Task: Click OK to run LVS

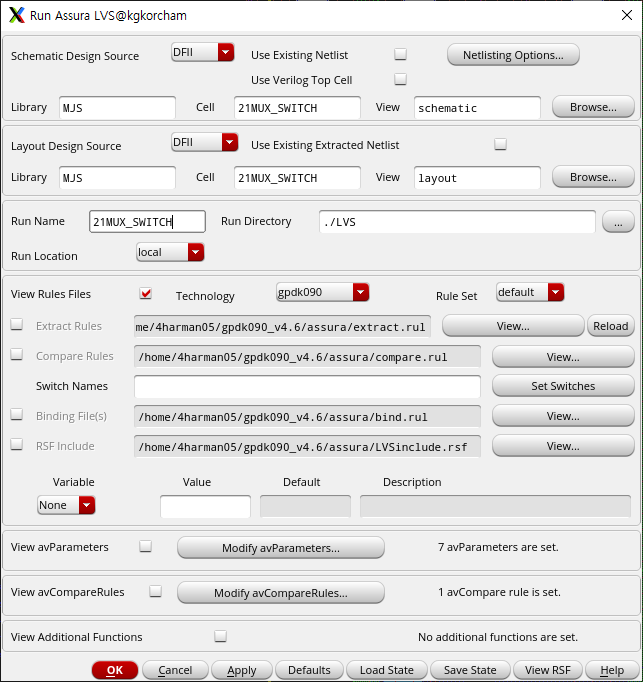Action: pos(115,670)
